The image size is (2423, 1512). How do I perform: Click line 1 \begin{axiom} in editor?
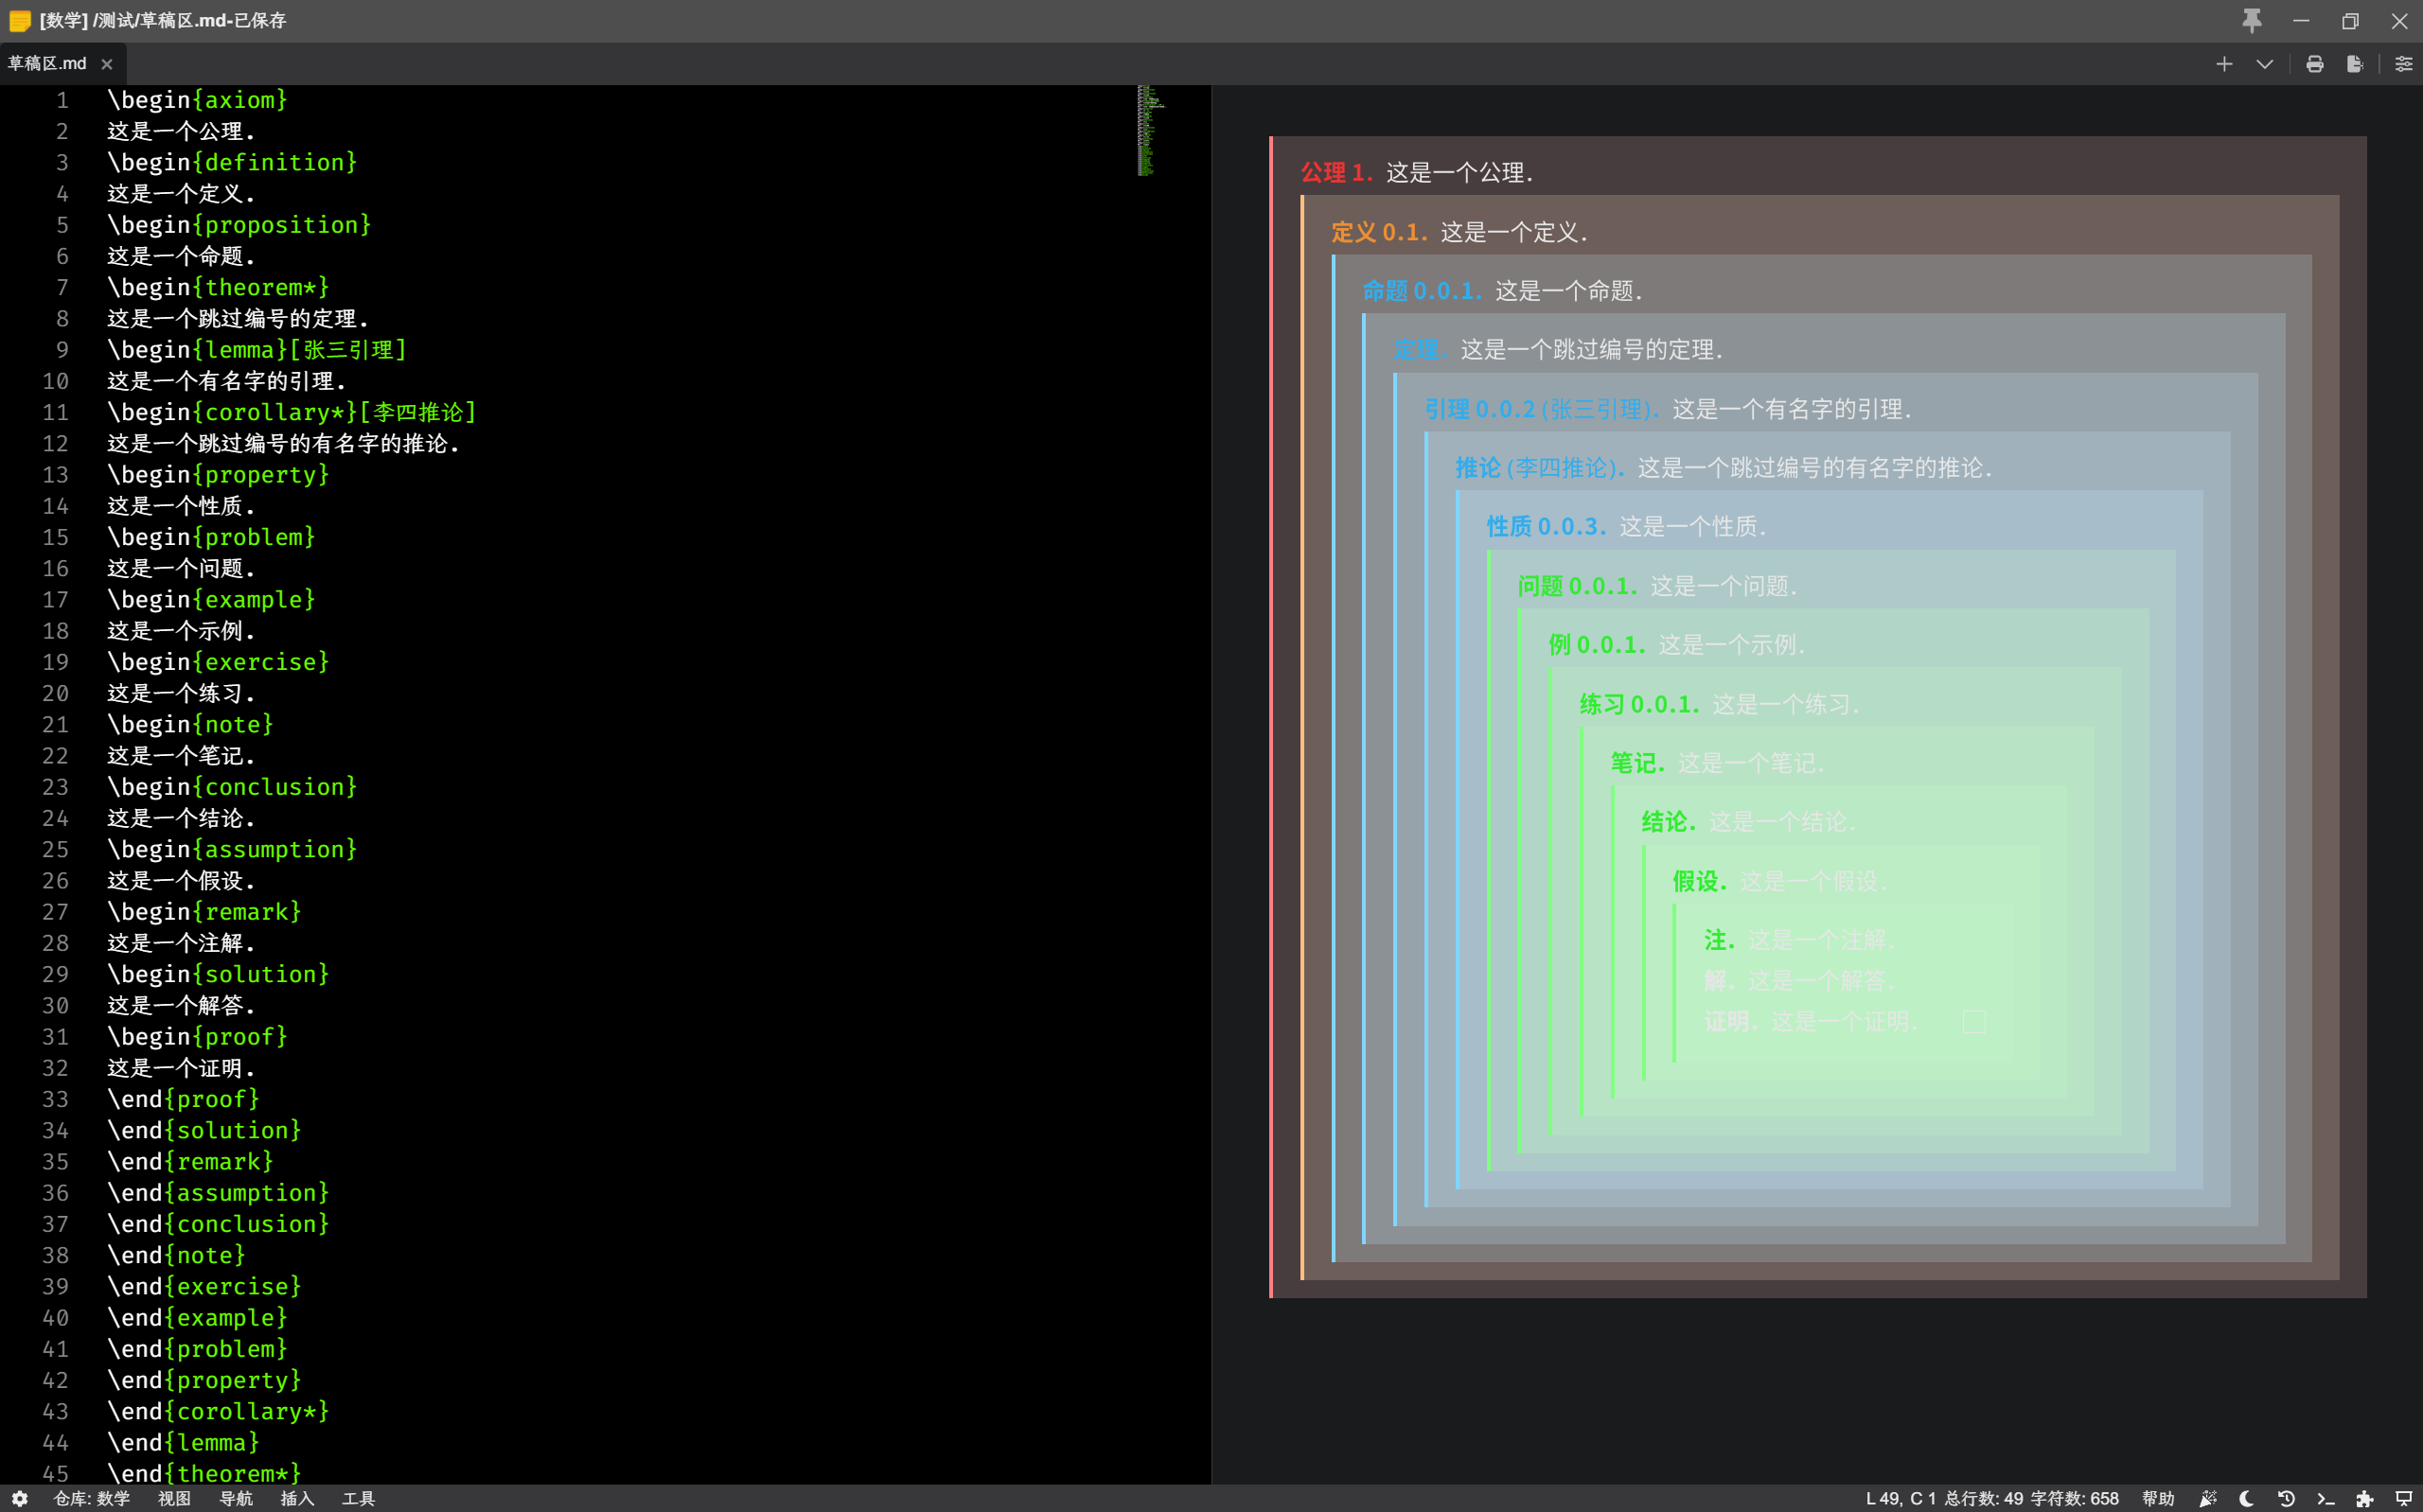click(x=197, y=100)
